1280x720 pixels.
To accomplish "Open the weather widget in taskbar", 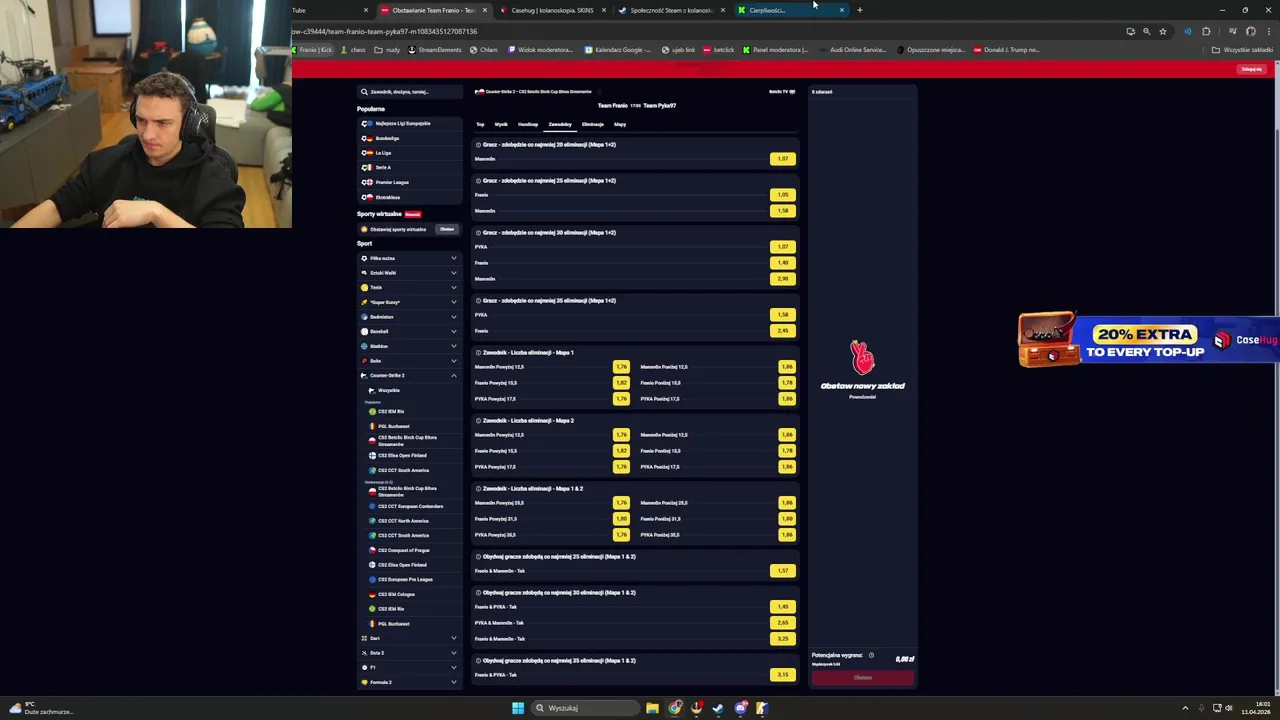I will point(40,708).
